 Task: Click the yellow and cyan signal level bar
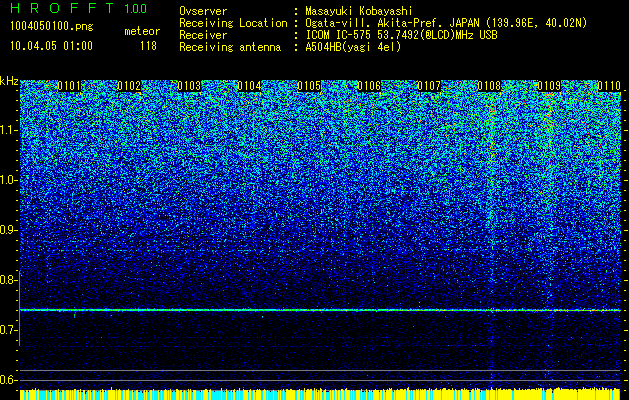tap(320, 394)
